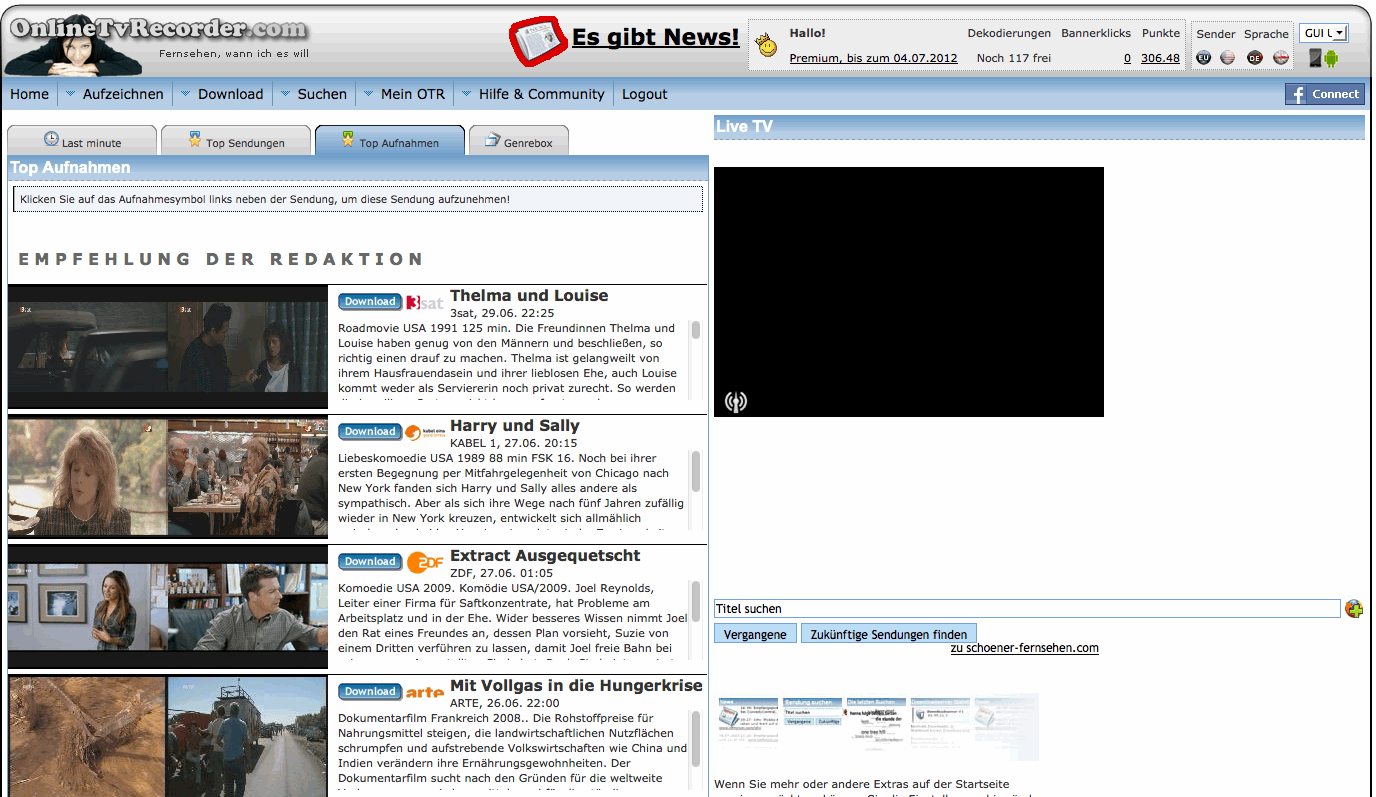This screenshot has width=1376, height=797.
Task: Click the live TV broadcast antenna icon
Action: 736,402
